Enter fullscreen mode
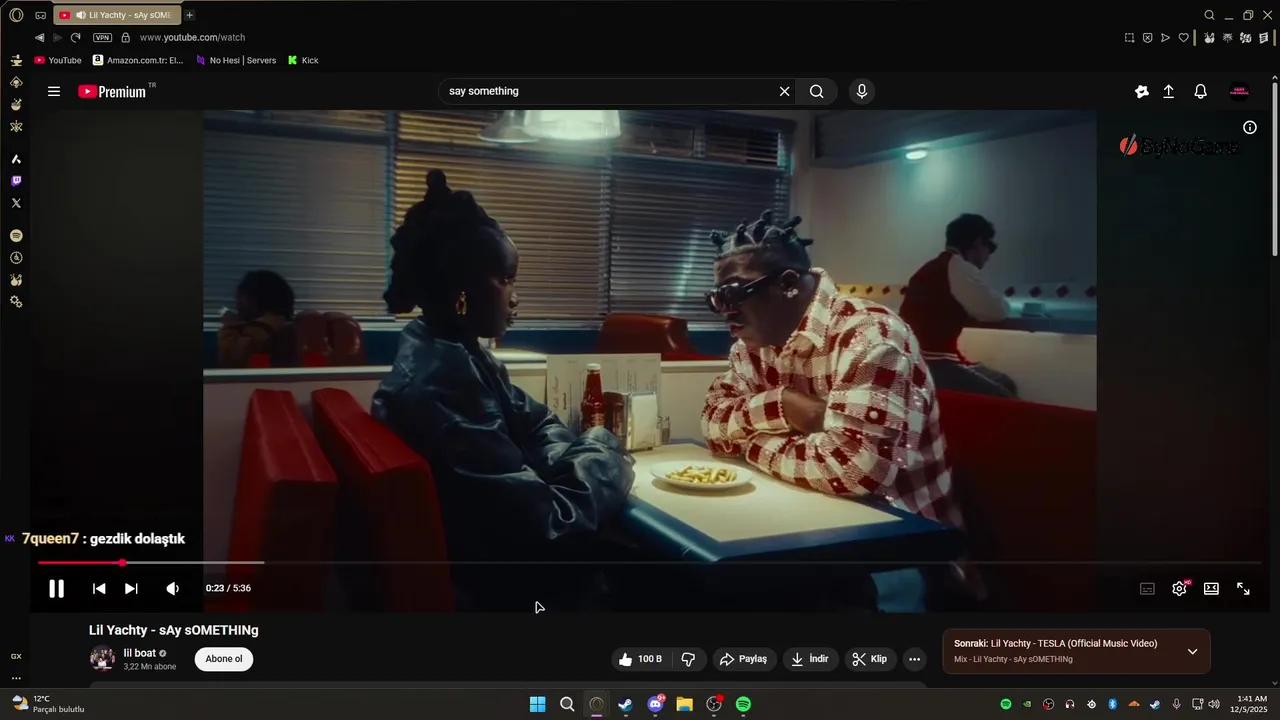1280x720 pixels. [1243, 589]
